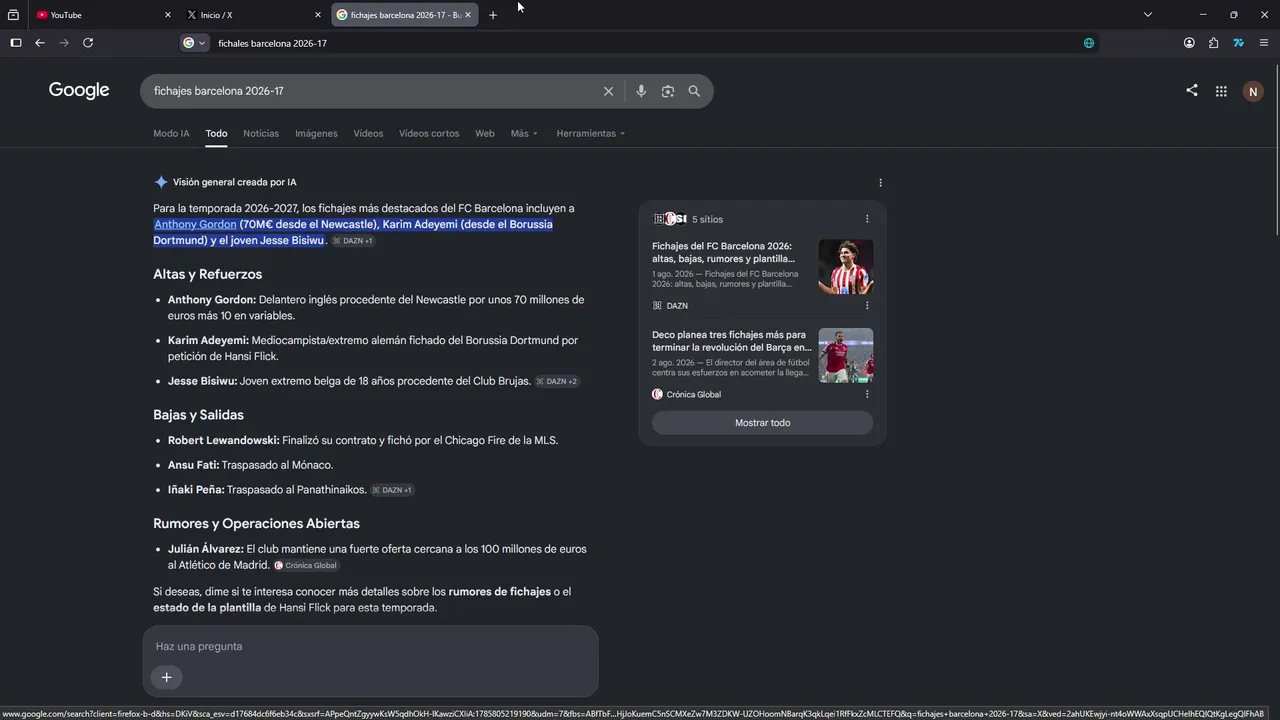Open a new browser tab

tap(493, 15)
